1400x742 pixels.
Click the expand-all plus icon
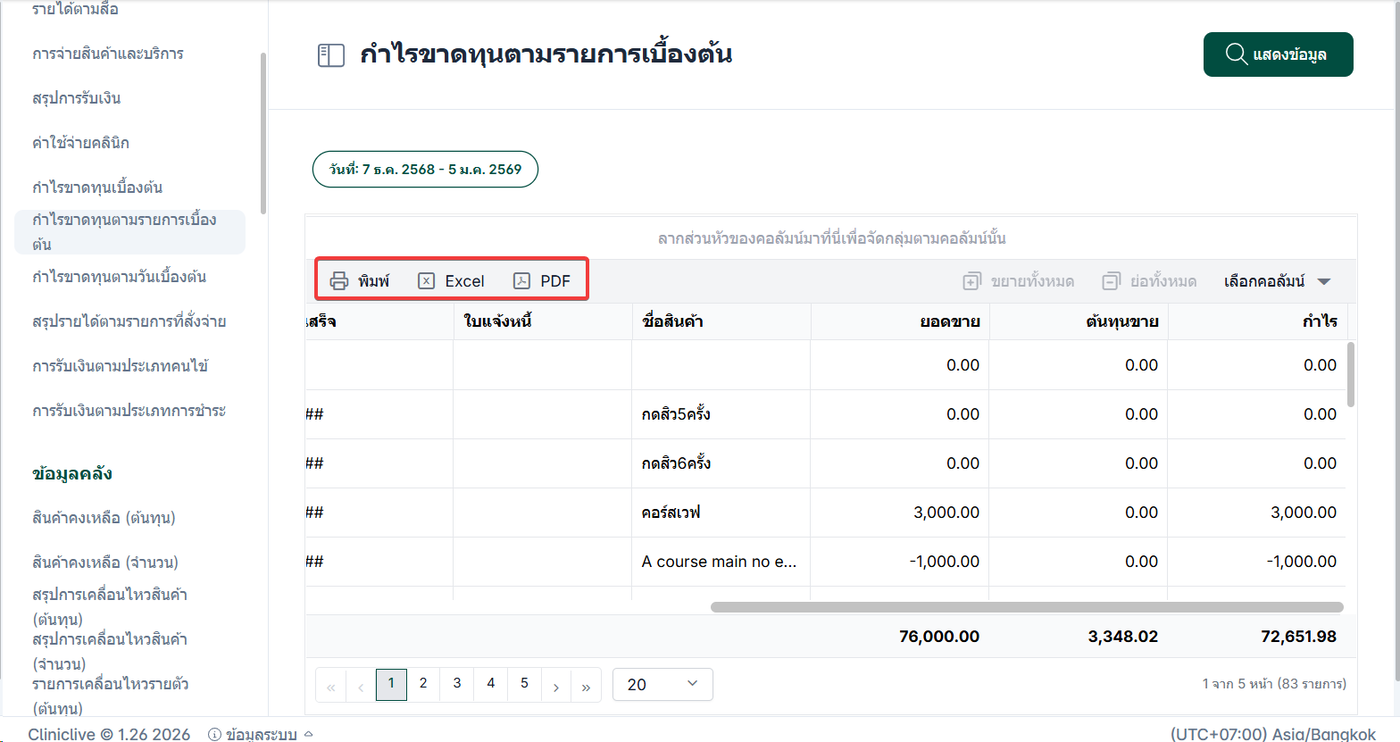972,282
